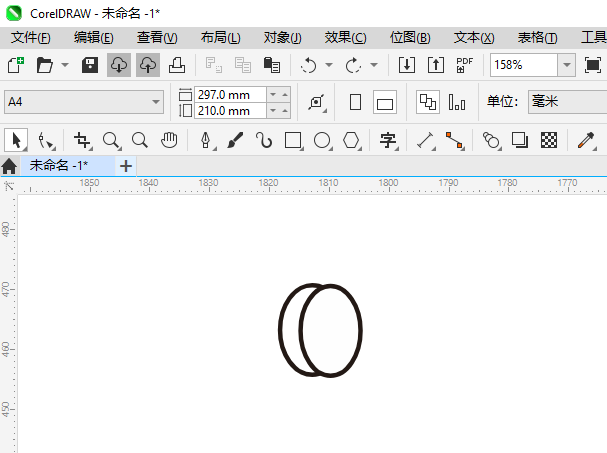Switch to portrait orientation
607x453 pixels.
[x=355, y=102]
